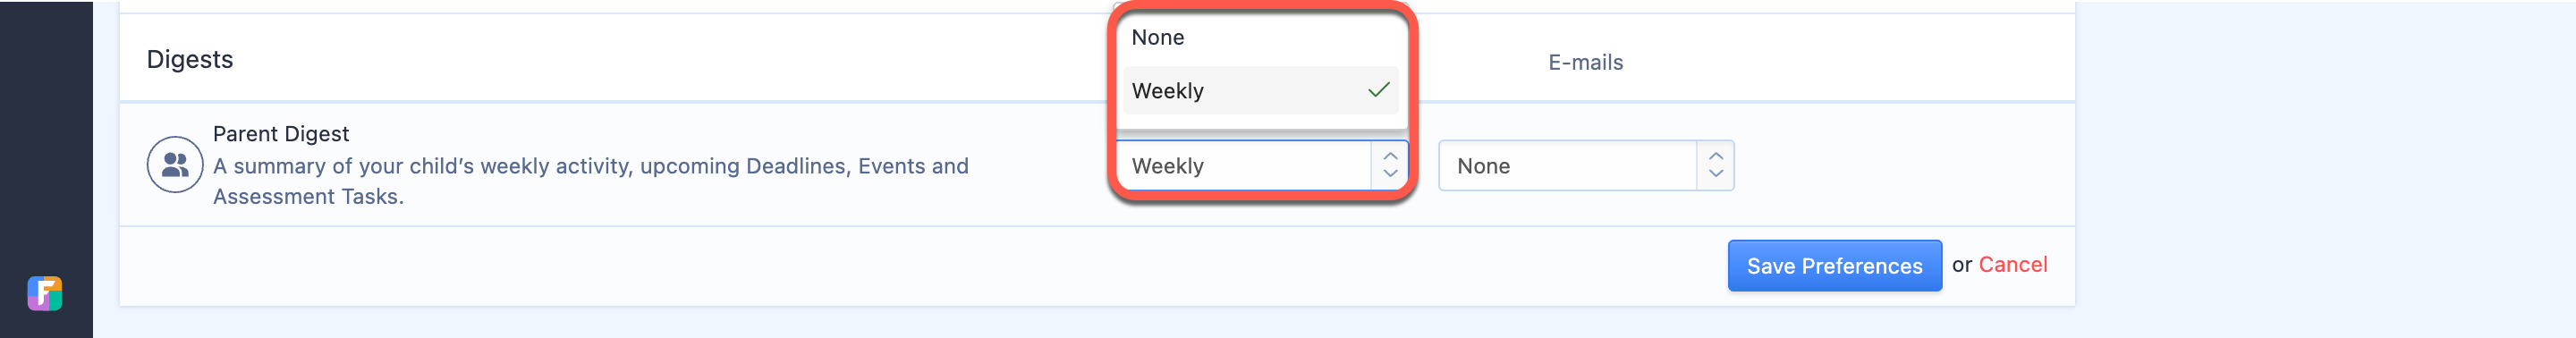Click the up chevron on the Weekly selector
This screenshot has height=338, width=2576.
1390,156
